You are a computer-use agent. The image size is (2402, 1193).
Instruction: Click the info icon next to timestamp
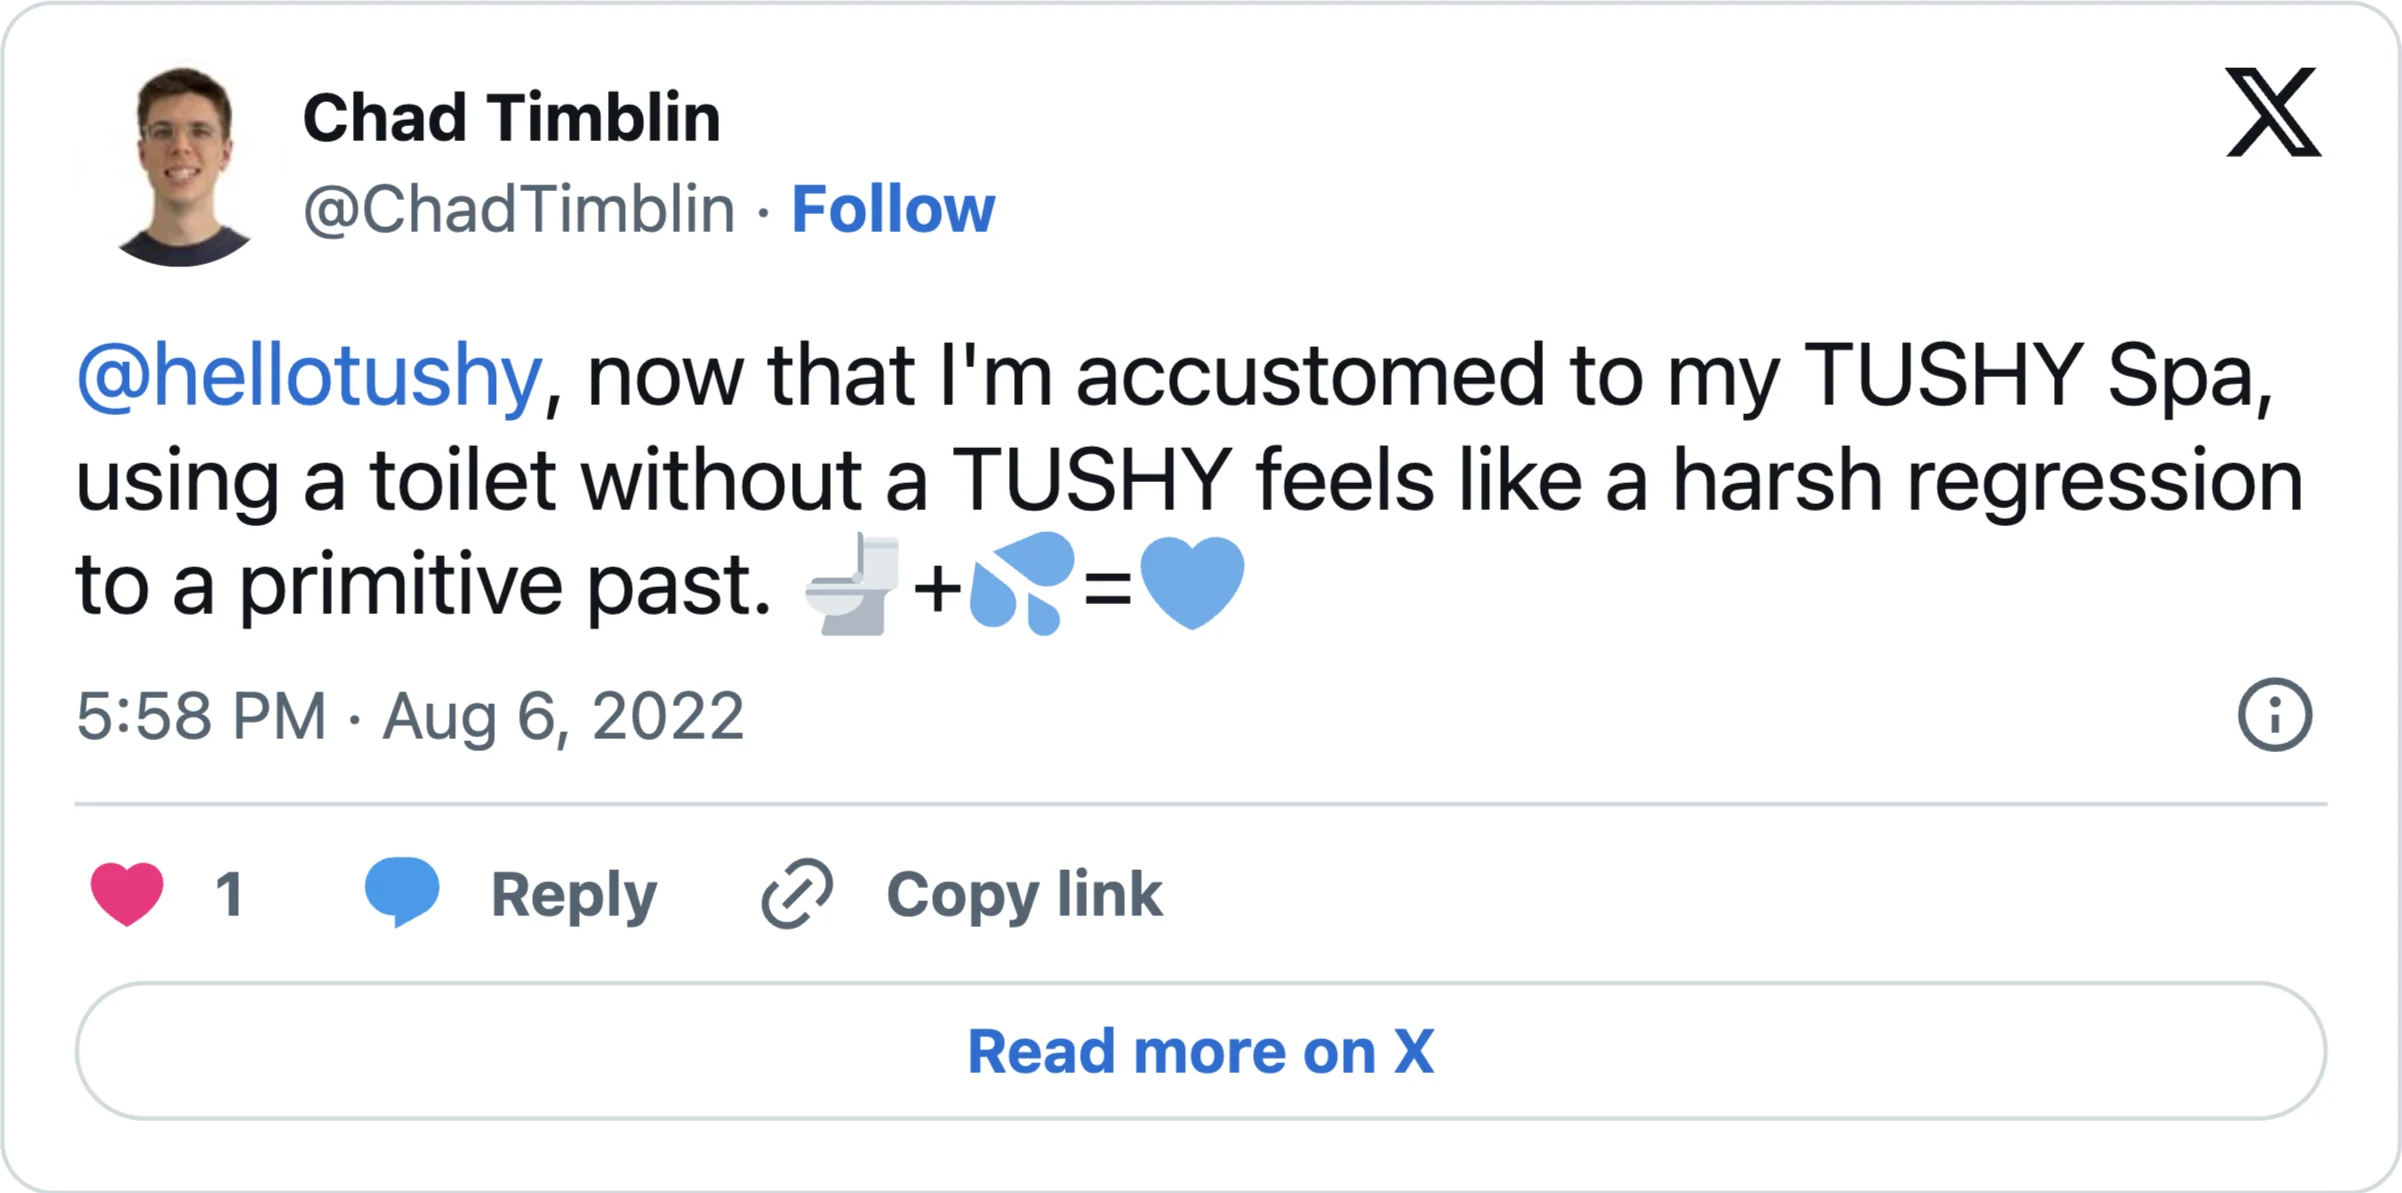[2274, 714]
